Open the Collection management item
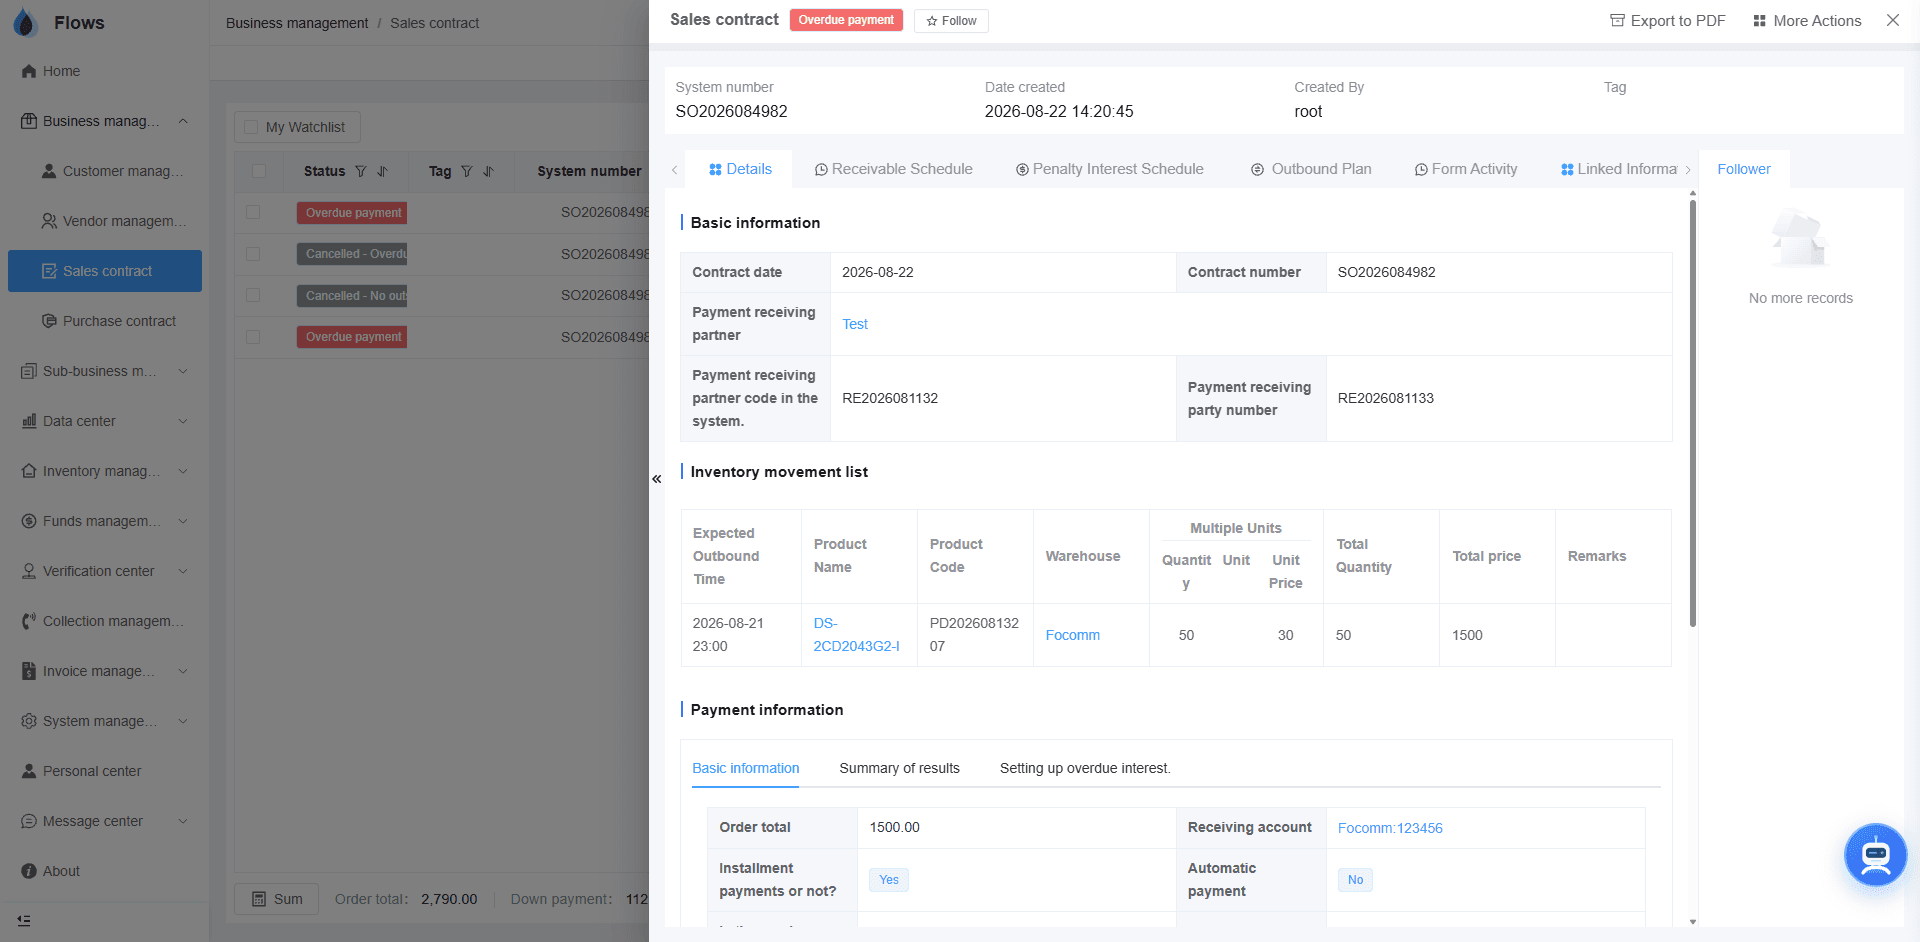 click(103, 621)
